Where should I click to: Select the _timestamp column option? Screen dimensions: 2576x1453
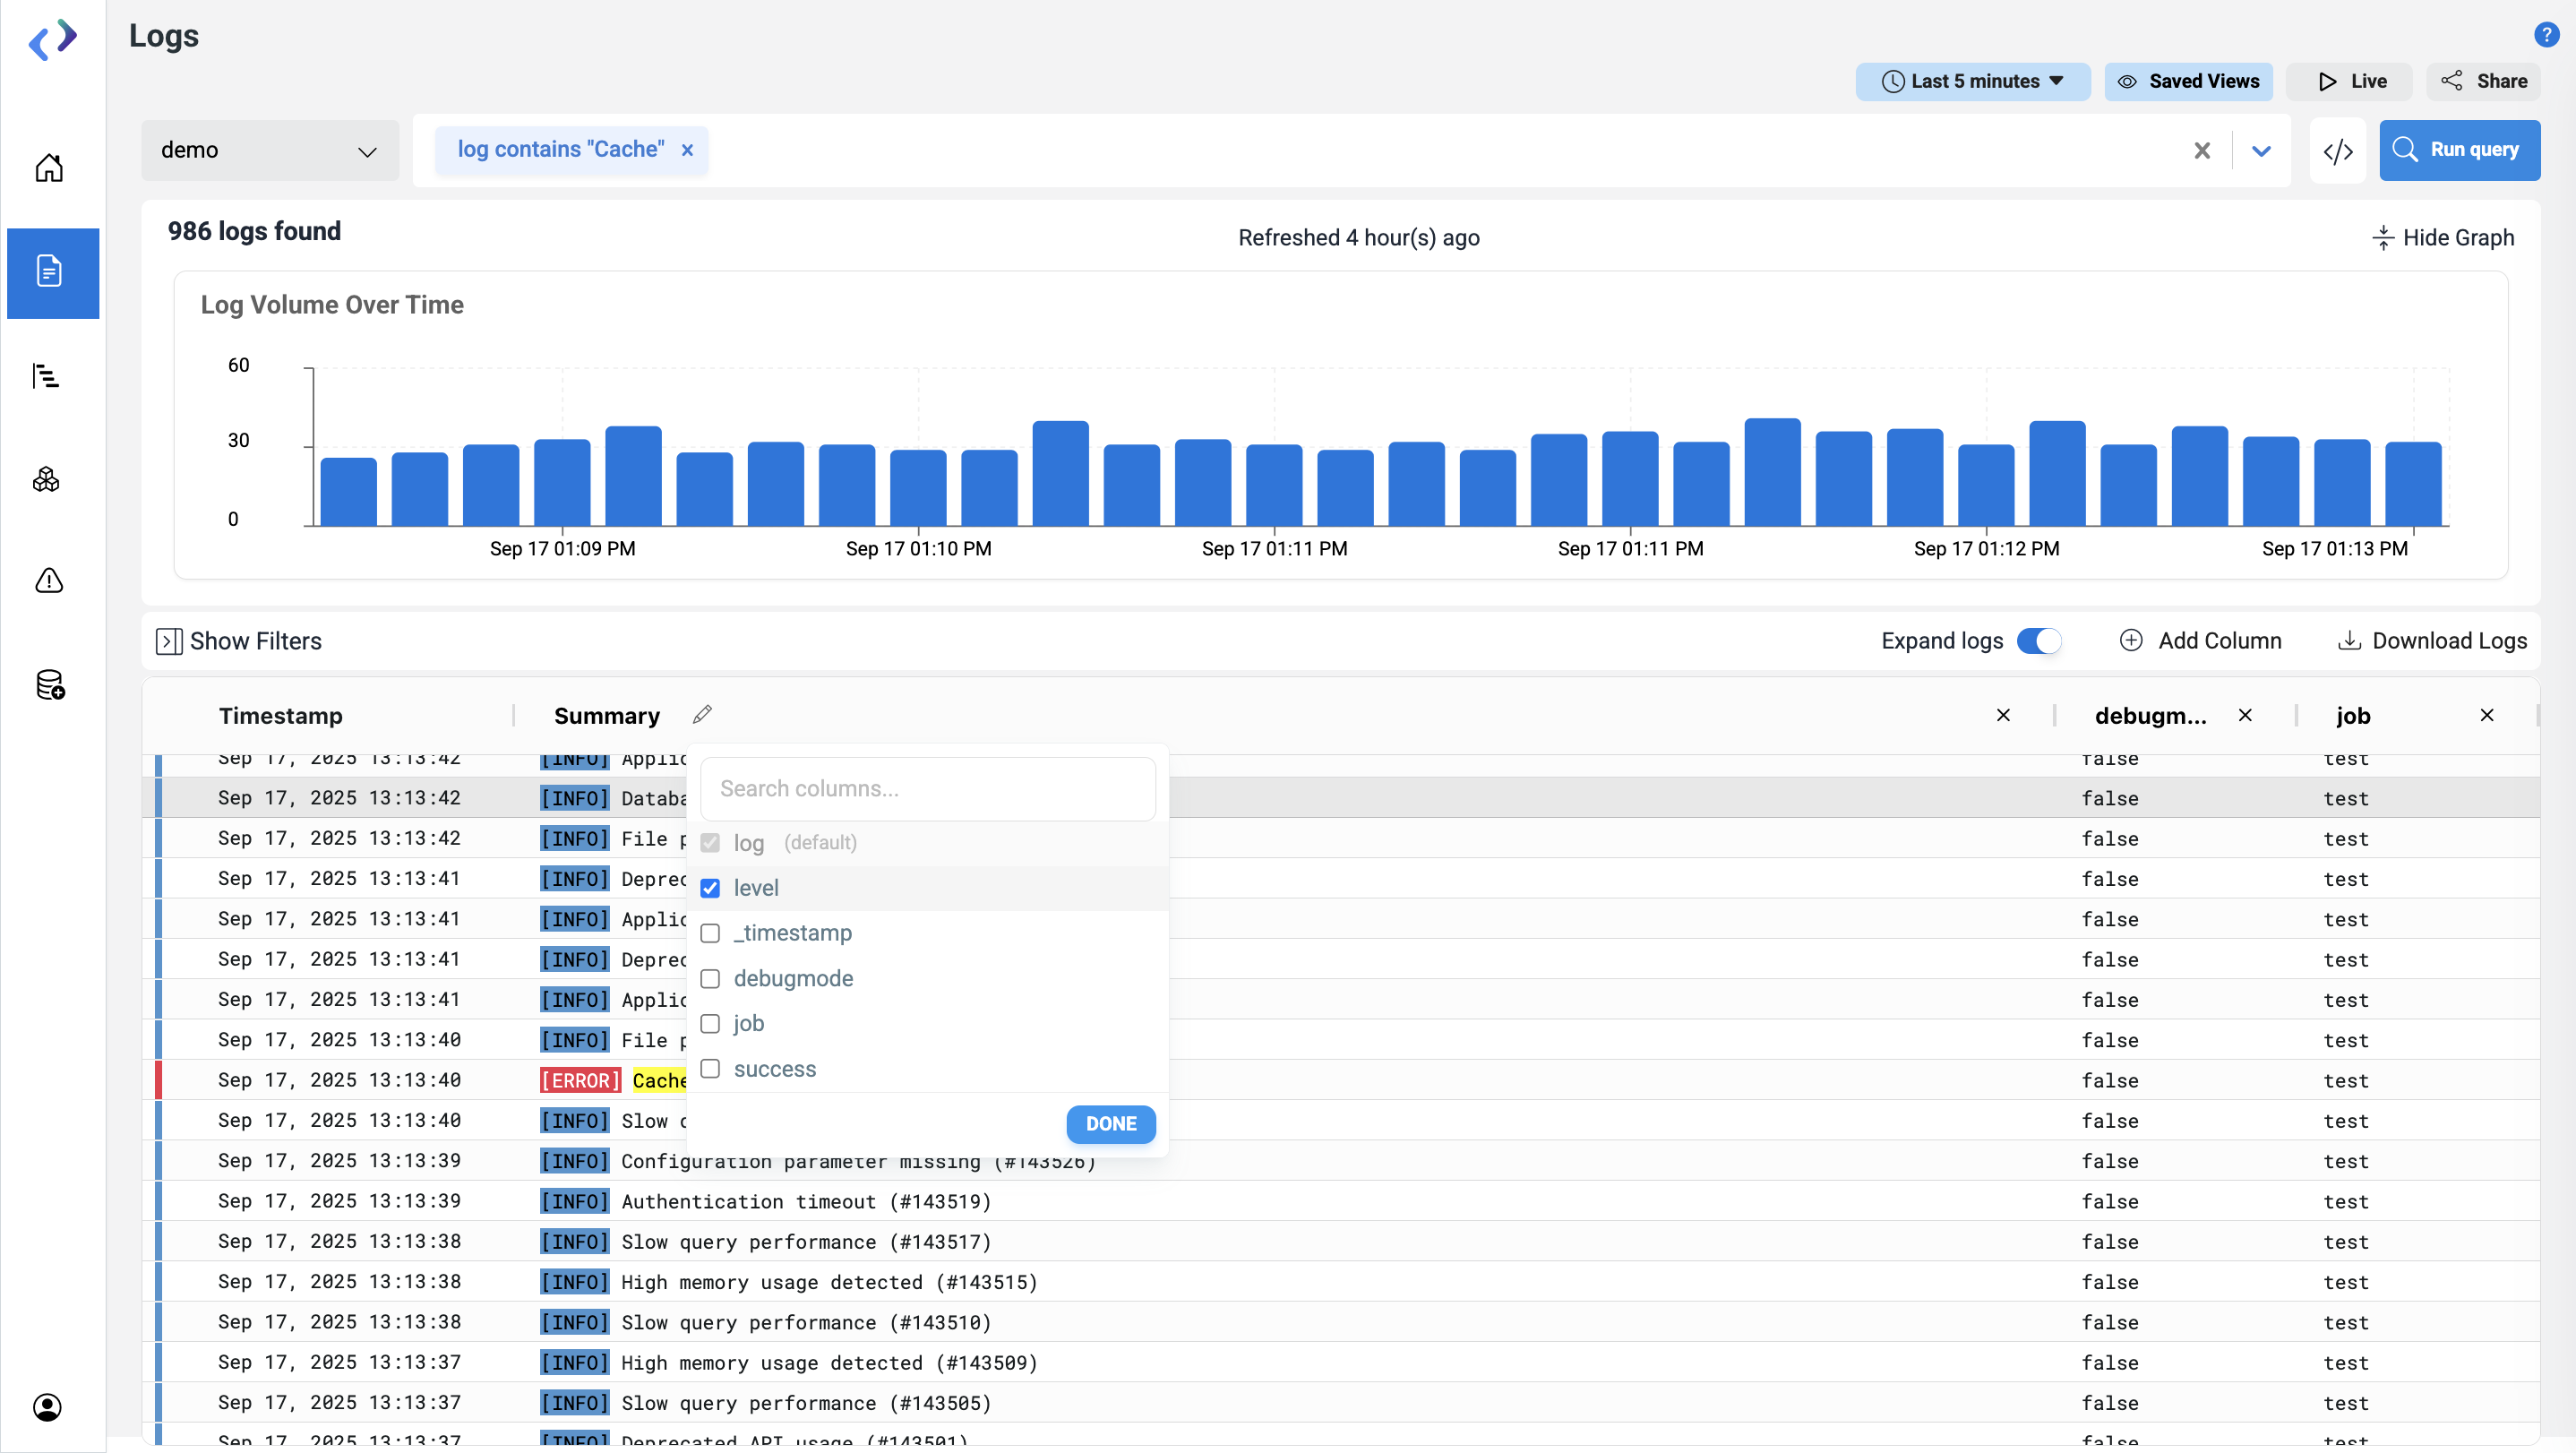point(792,933)
